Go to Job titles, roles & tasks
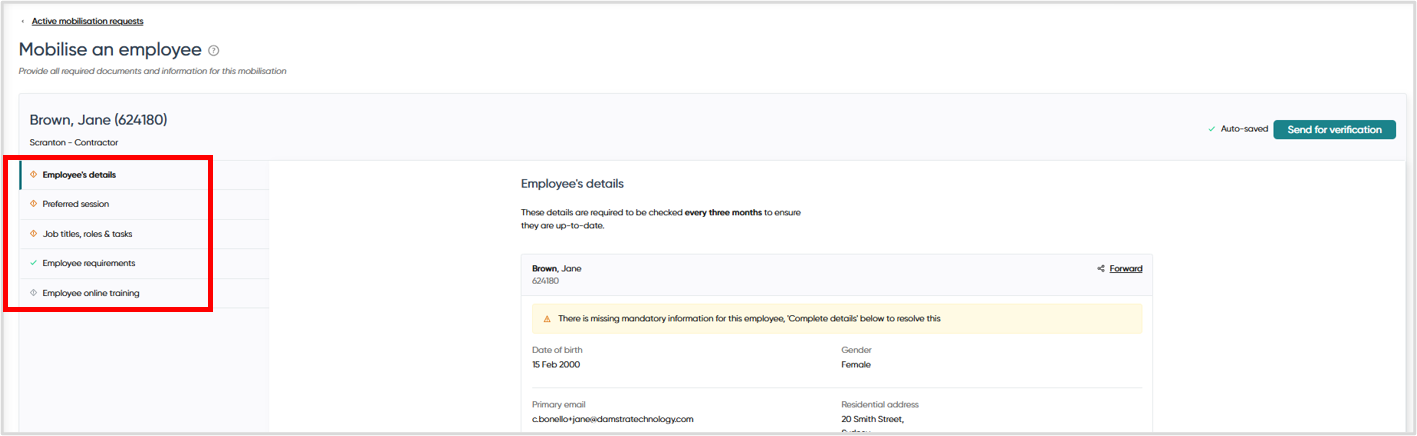Screen dimensions: 1417x436 pos(144,234)
